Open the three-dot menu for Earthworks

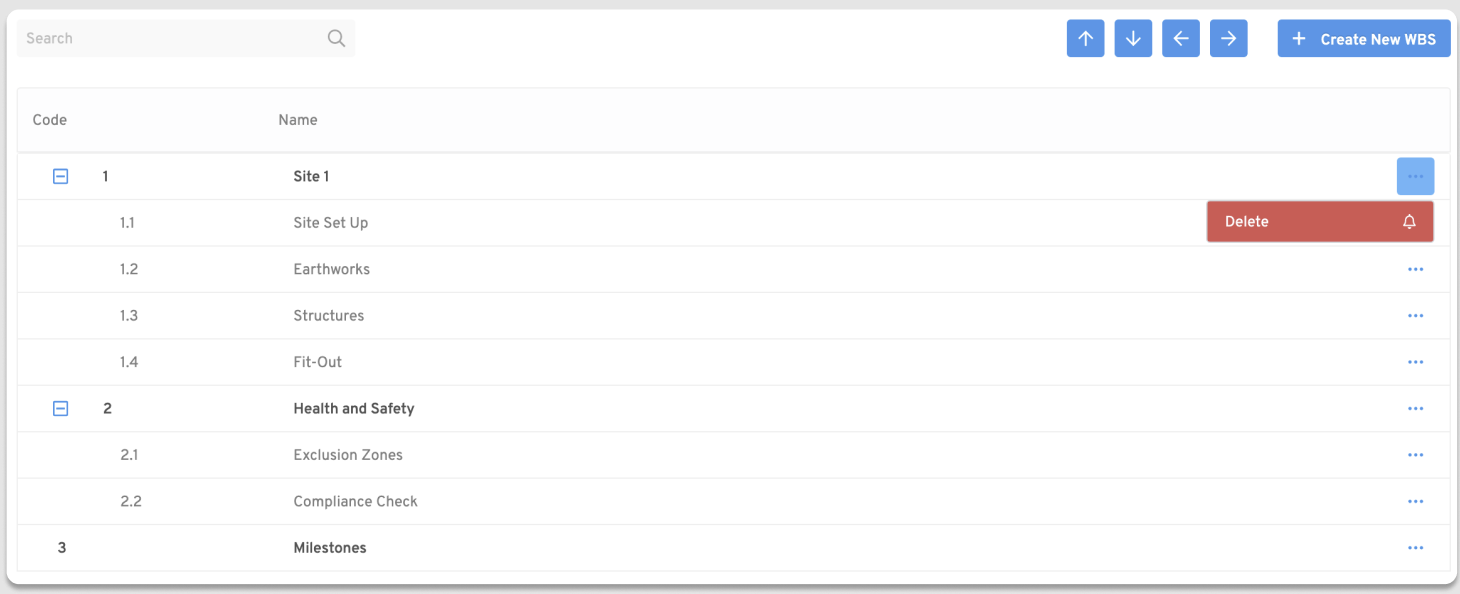[x=1415, y=269]
